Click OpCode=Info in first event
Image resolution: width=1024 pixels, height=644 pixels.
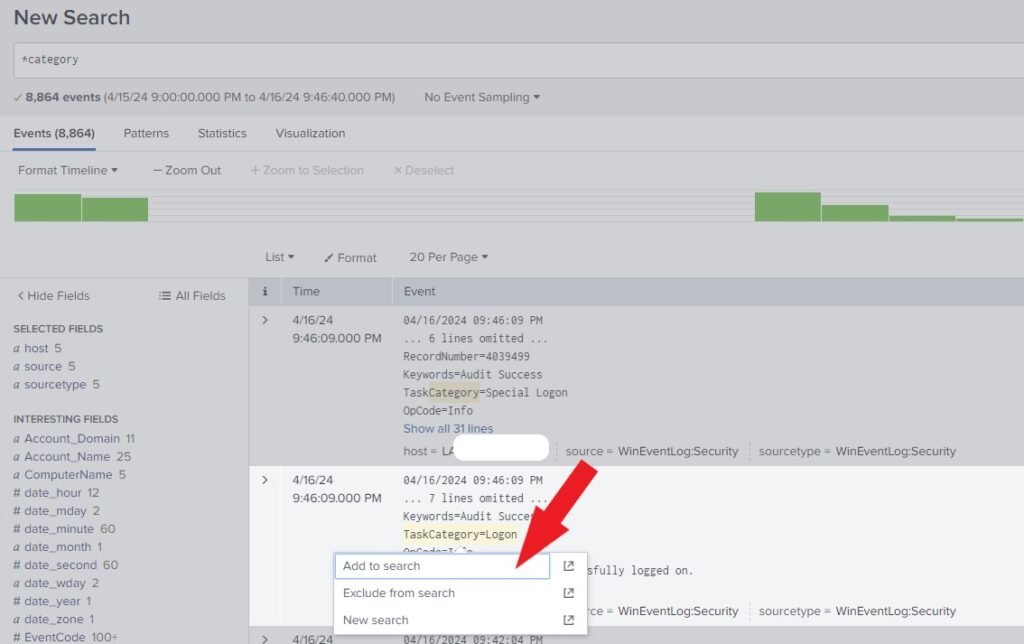[438, 411]
